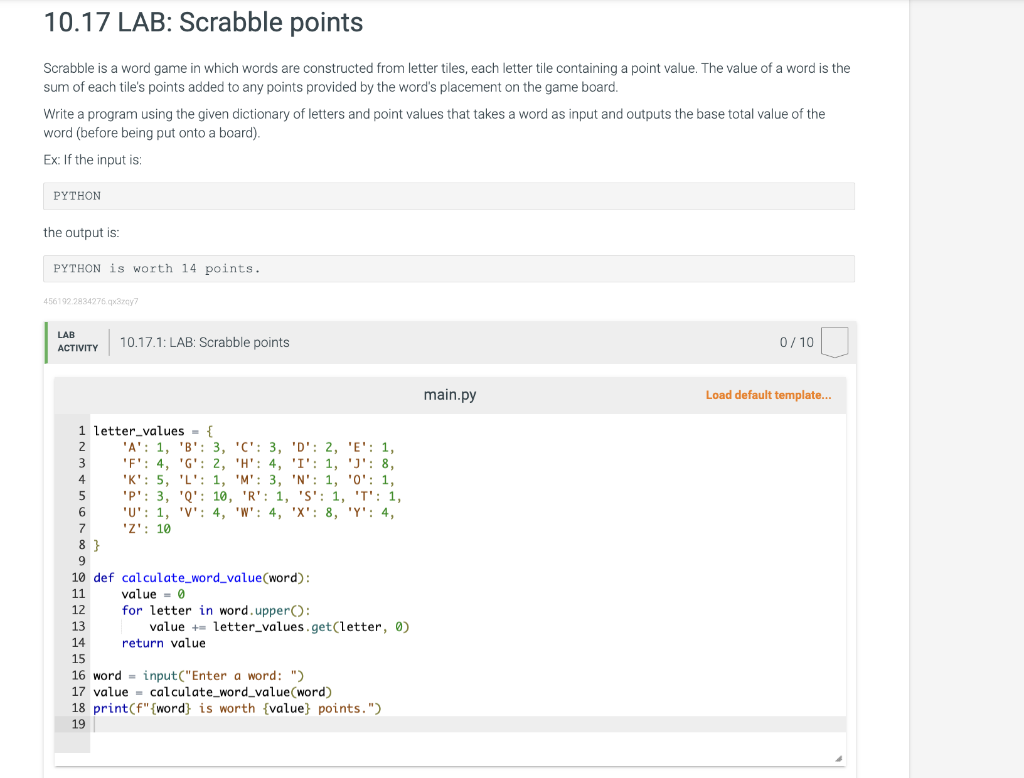This screenshot has height=778, width=1024.
Task: Click the editor resize handle at bottom right
Action: pos(839,757)
